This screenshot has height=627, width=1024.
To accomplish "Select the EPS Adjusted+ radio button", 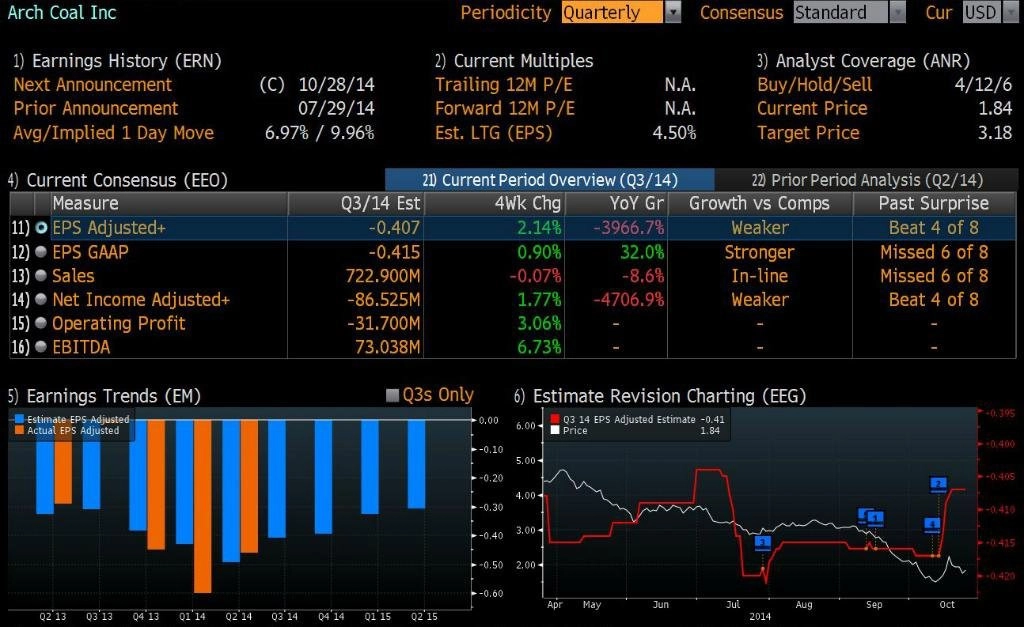I will tap(41, 228).
